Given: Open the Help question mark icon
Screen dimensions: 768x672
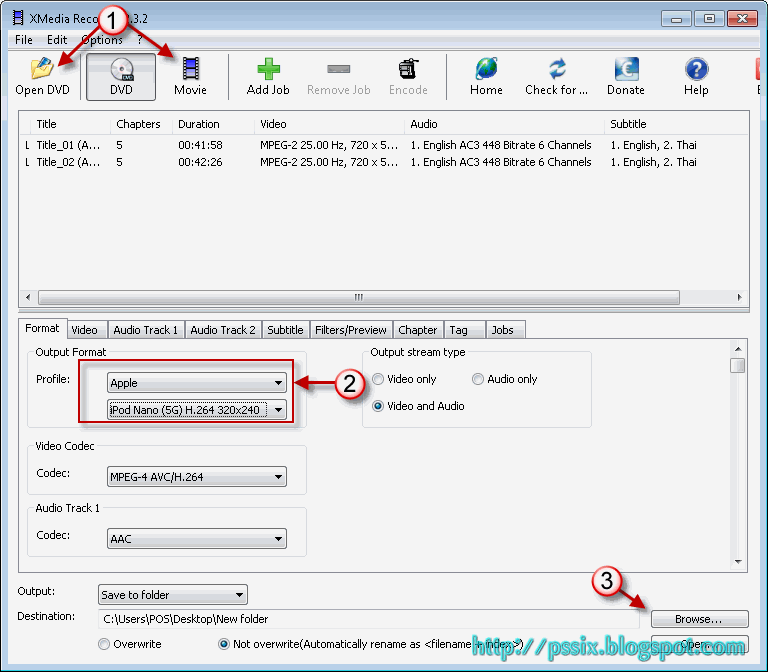Looking at the screenshot, I should (696, 69).
